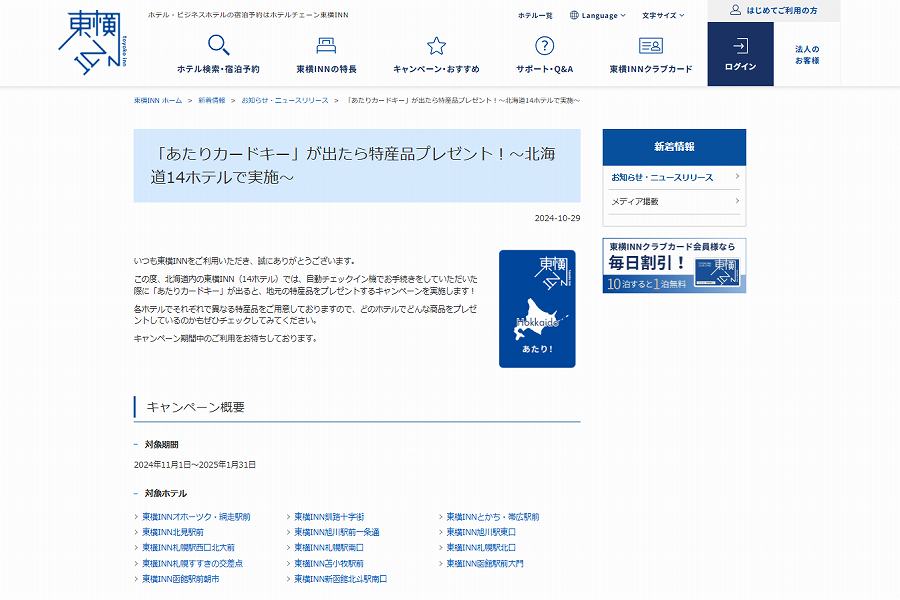Open 東横INN旭川駅前一条通 hotel link
Screen dimensions: 900x600
tap(337, 532)
